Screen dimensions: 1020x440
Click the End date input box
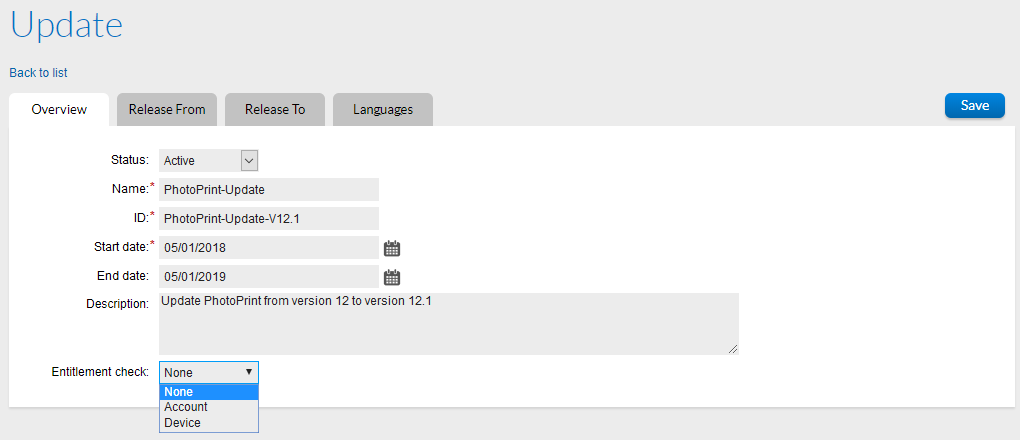pos(268,276)
